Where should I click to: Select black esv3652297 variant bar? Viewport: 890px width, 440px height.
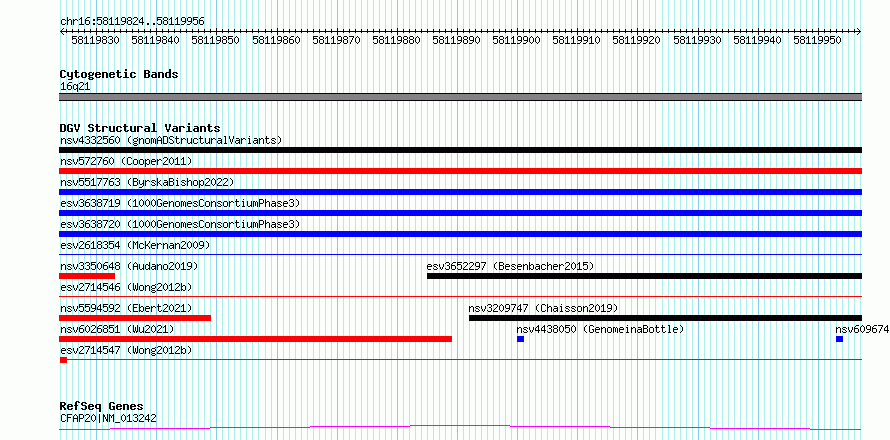point(644,276)
